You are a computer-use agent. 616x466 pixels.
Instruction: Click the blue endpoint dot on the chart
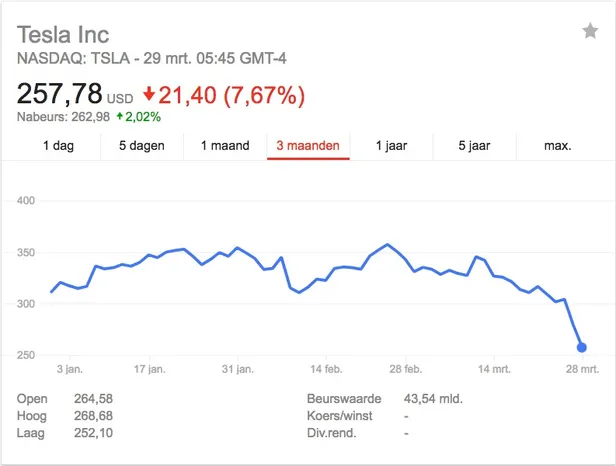(x=582, y=348)
